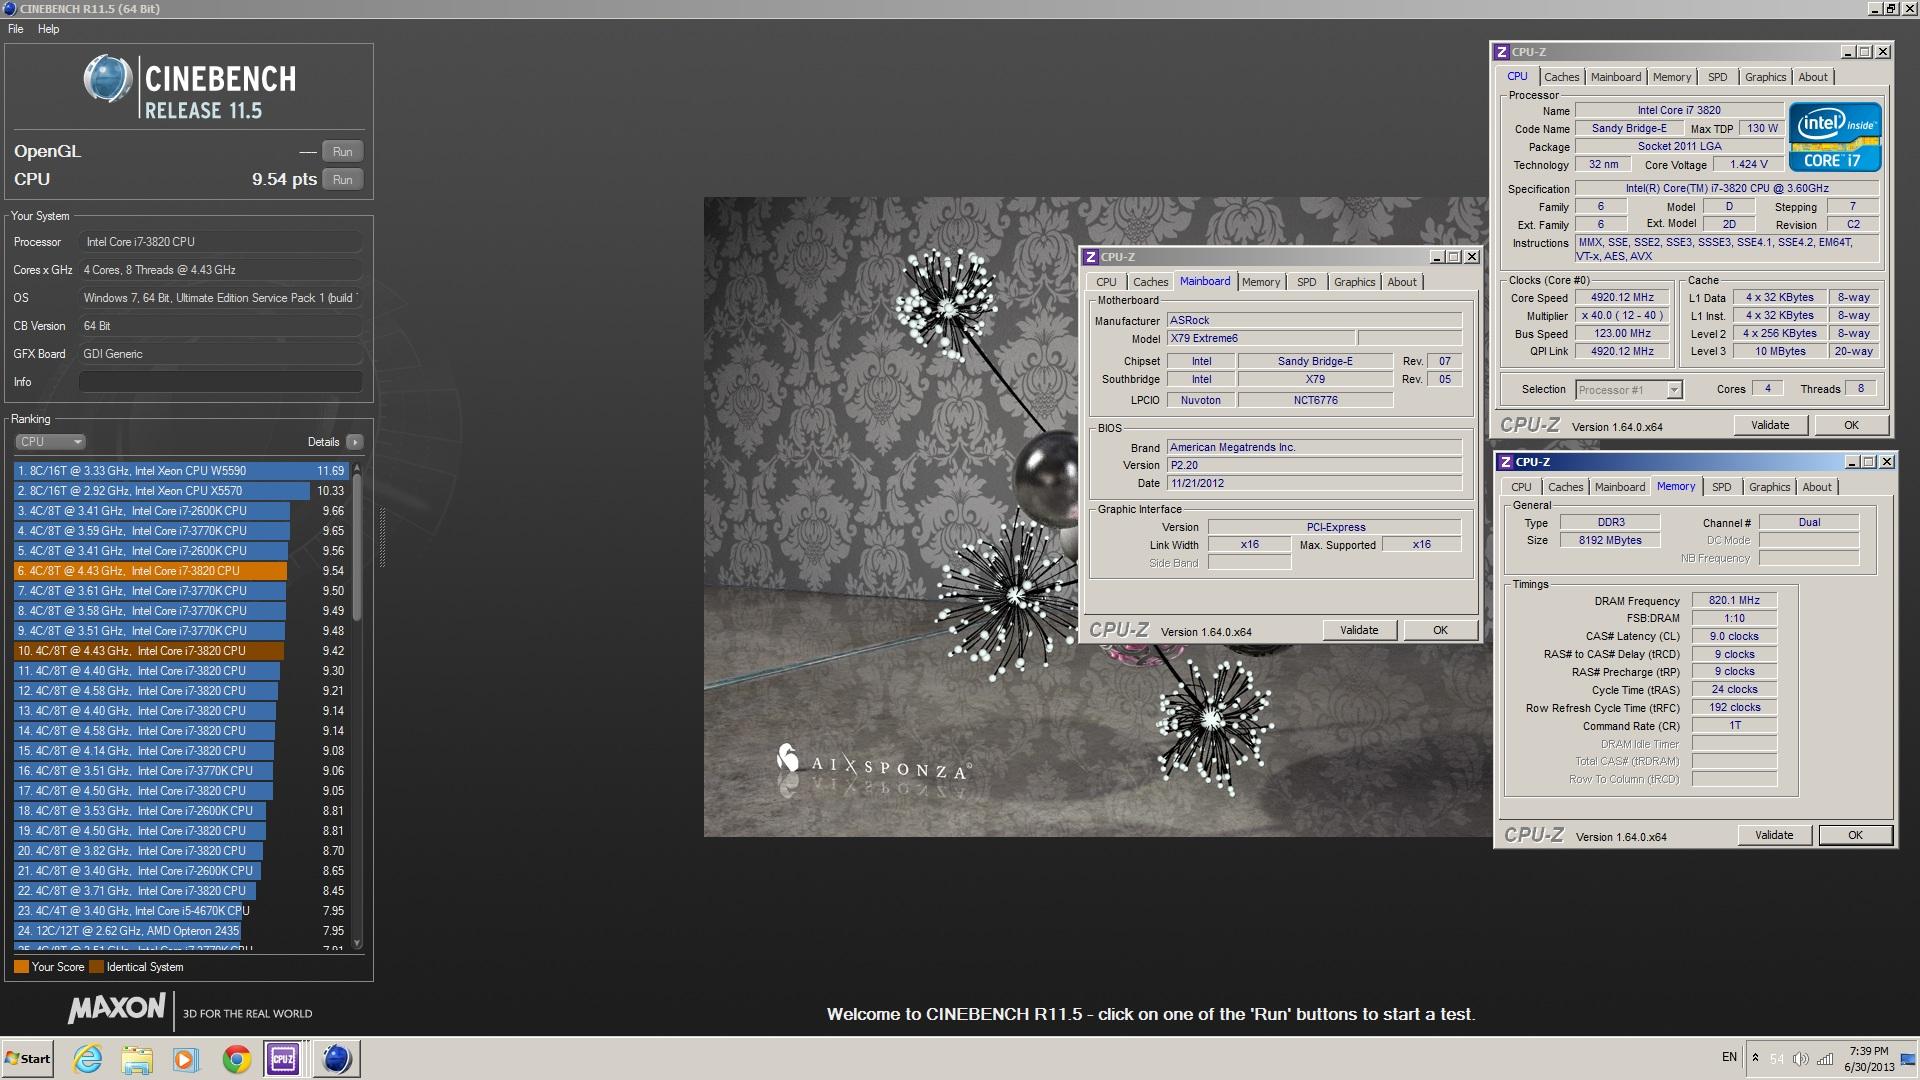Open CPU tab in Mainboard CPU-Z window

tap(1106, 282)
